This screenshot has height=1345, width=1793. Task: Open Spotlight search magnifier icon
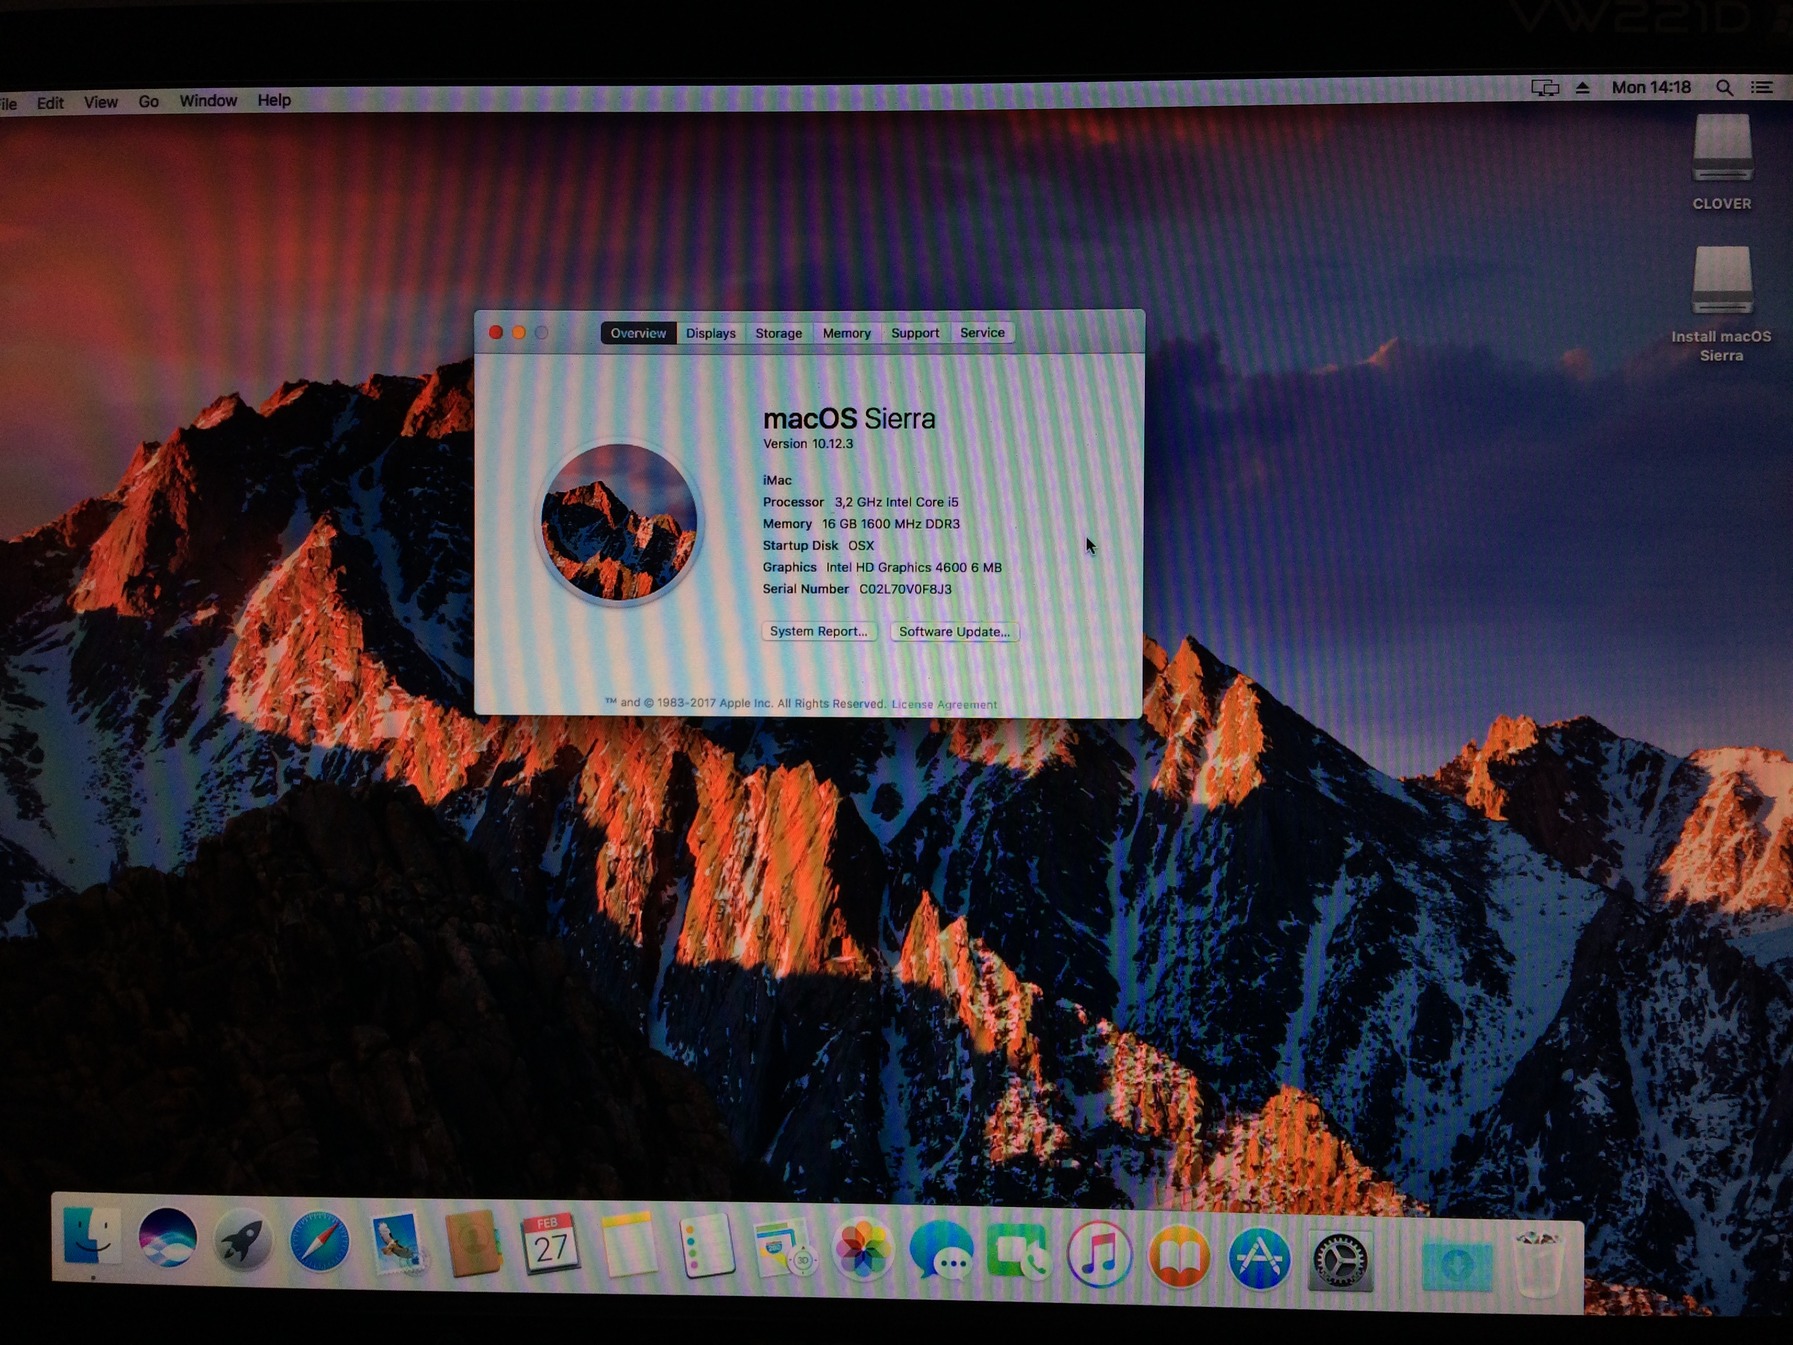pos(1724,88)
